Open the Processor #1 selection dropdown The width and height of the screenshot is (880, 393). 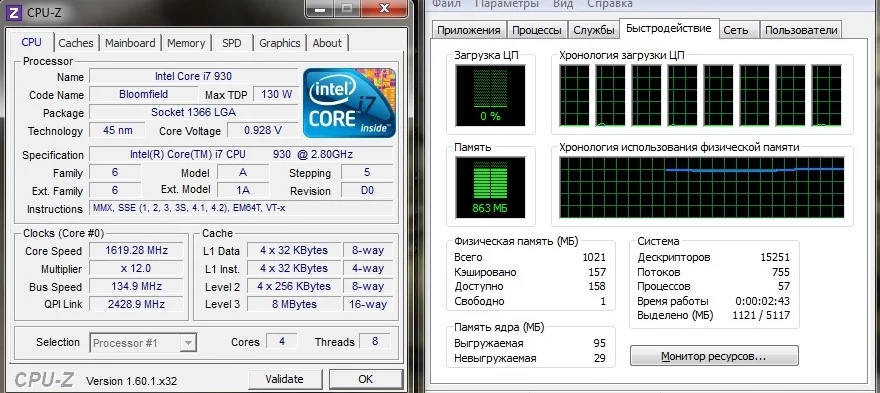click(x=143, y=342)
